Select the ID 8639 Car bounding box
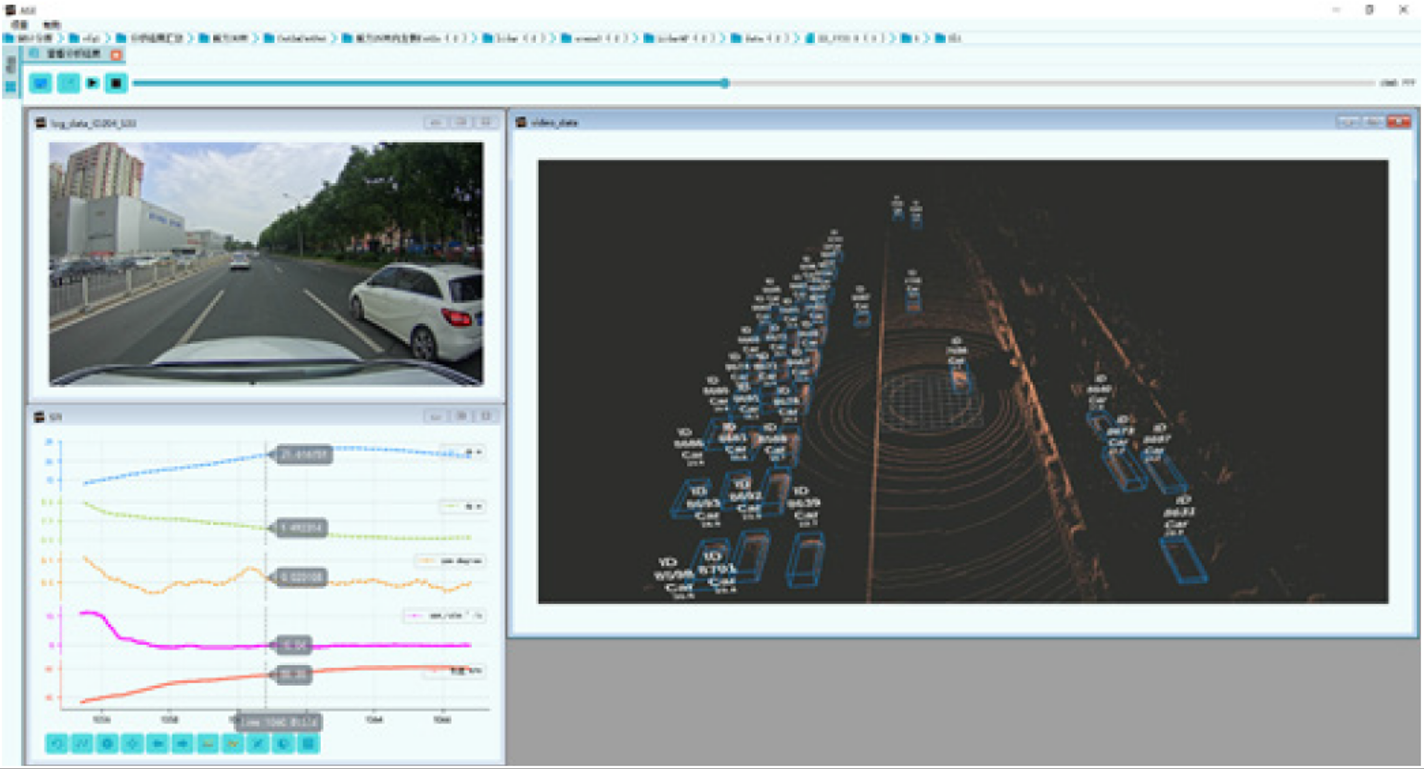 click(805, 558)
